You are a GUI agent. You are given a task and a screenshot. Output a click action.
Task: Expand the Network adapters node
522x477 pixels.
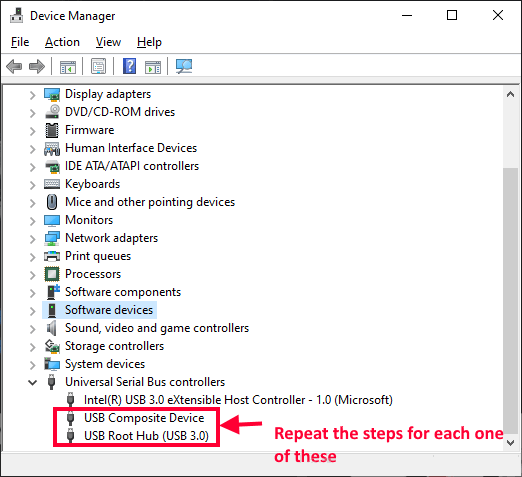(x=32, y=239)
